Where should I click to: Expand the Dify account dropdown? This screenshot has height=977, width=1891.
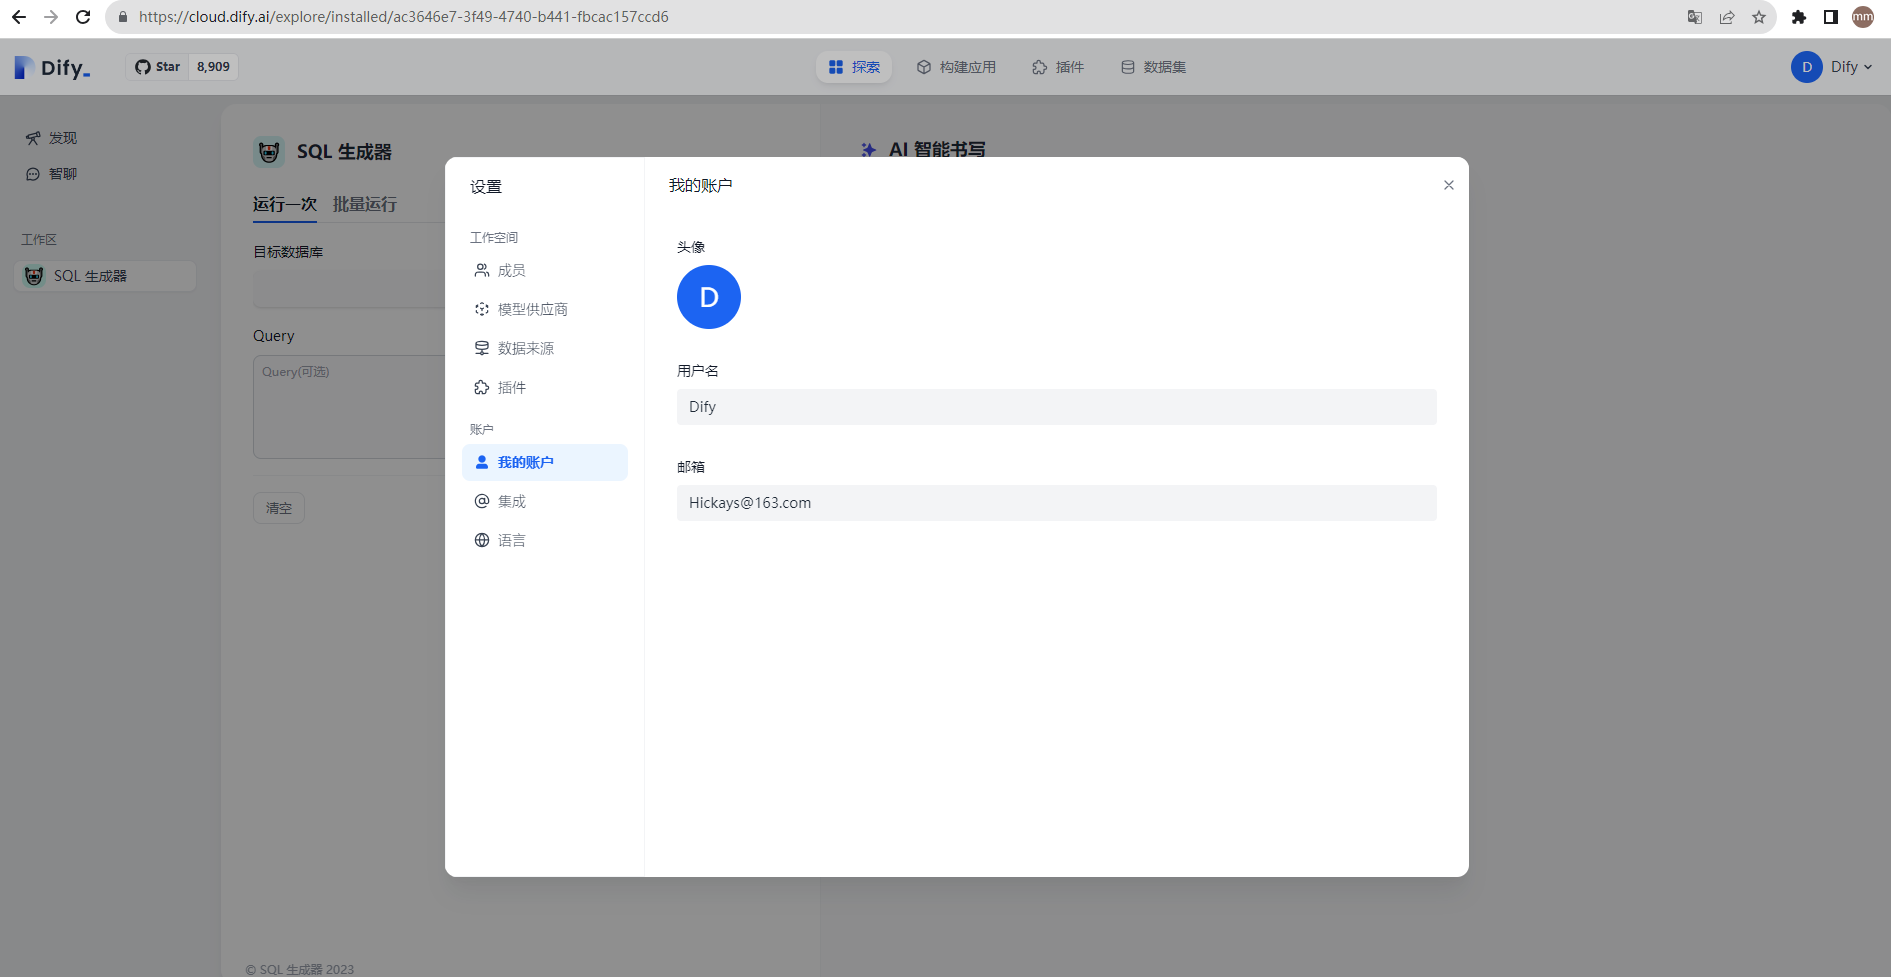pos(1832,67)
